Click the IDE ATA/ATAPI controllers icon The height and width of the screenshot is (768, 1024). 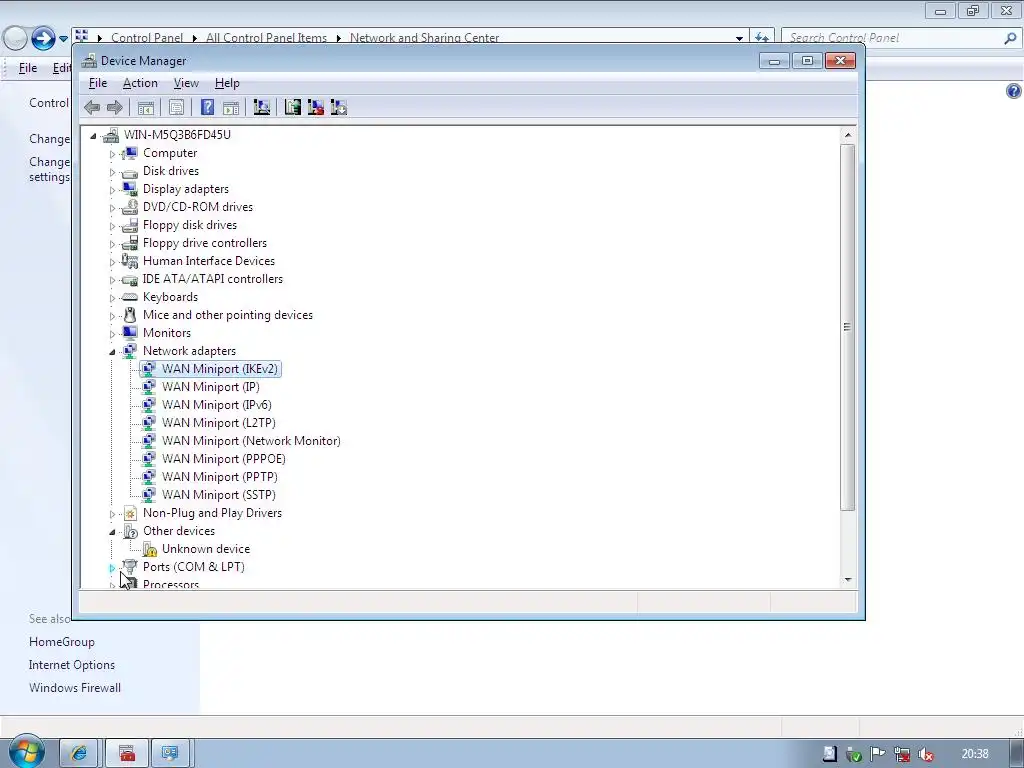click(130, 279)
